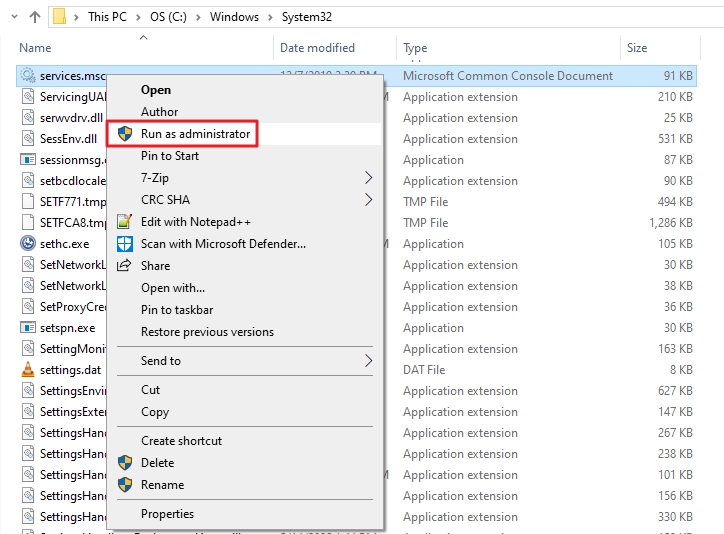Choose Share from the context menu
This screenshot has height=534, width=724.
155,266
